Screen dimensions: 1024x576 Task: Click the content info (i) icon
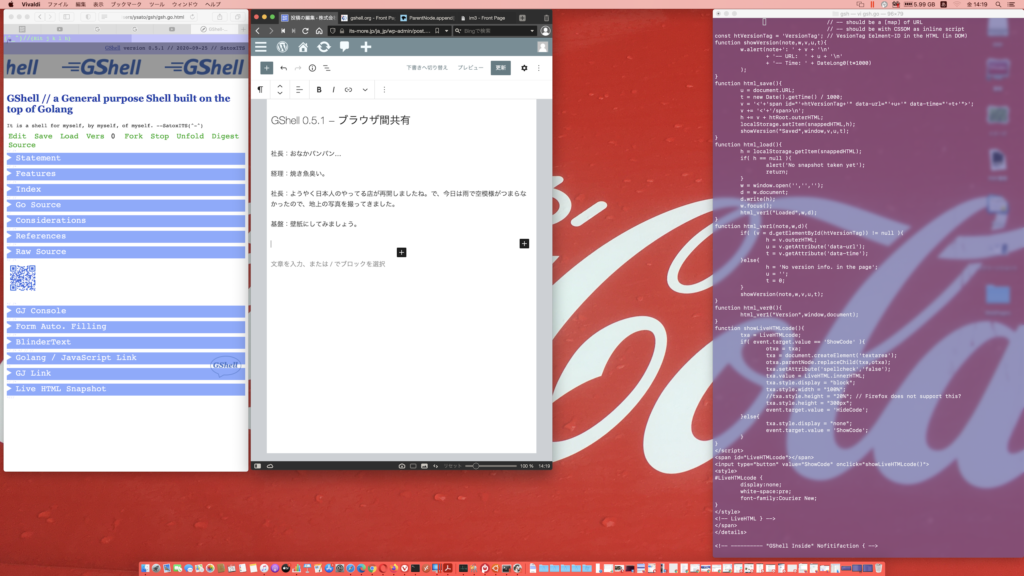[312, 68]
